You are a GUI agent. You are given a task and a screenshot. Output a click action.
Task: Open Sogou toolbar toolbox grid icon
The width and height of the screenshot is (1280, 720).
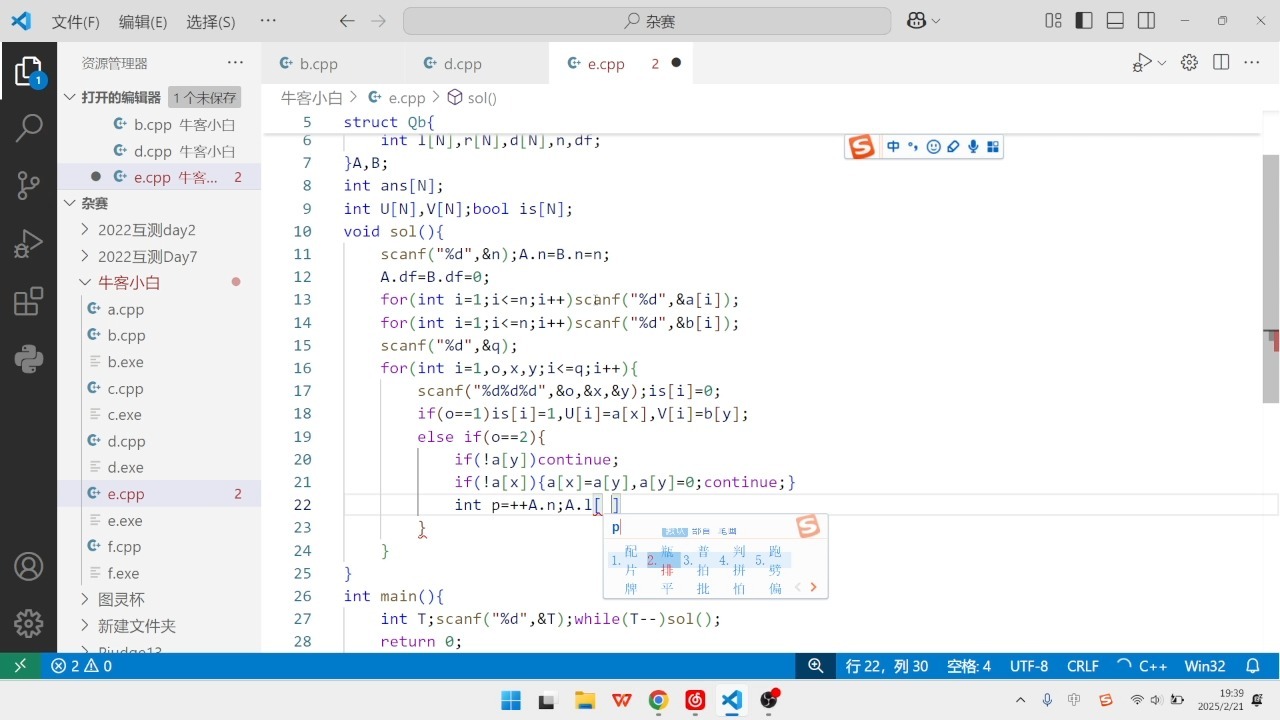(x=993, y=147)
